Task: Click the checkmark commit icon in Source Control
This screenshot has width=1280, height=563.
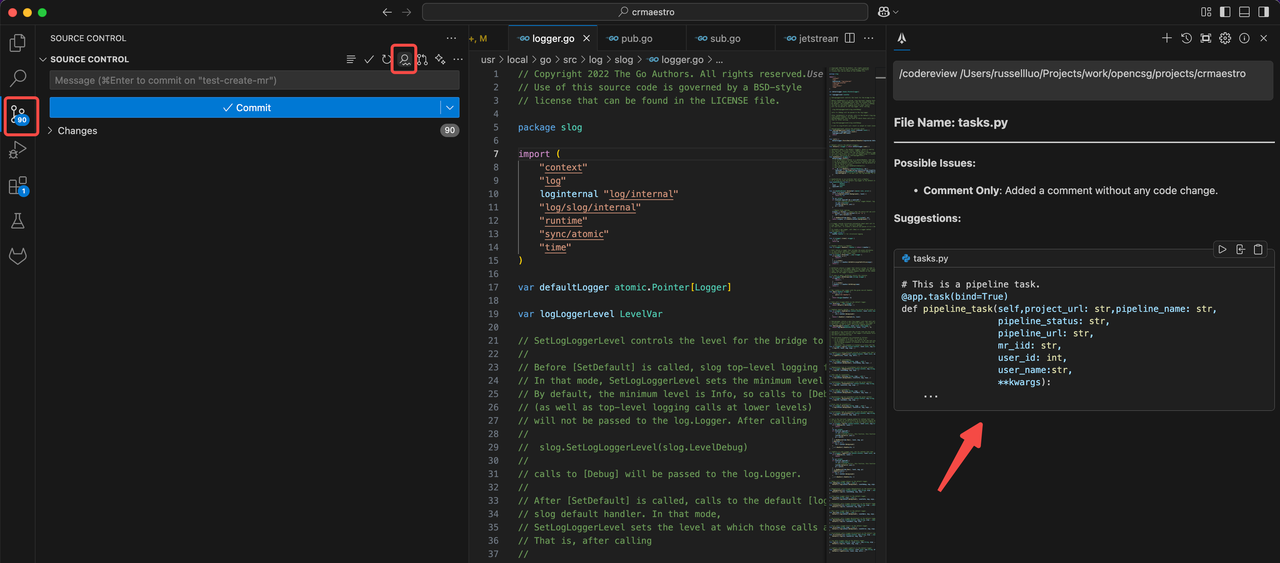Action: (369, 60)
